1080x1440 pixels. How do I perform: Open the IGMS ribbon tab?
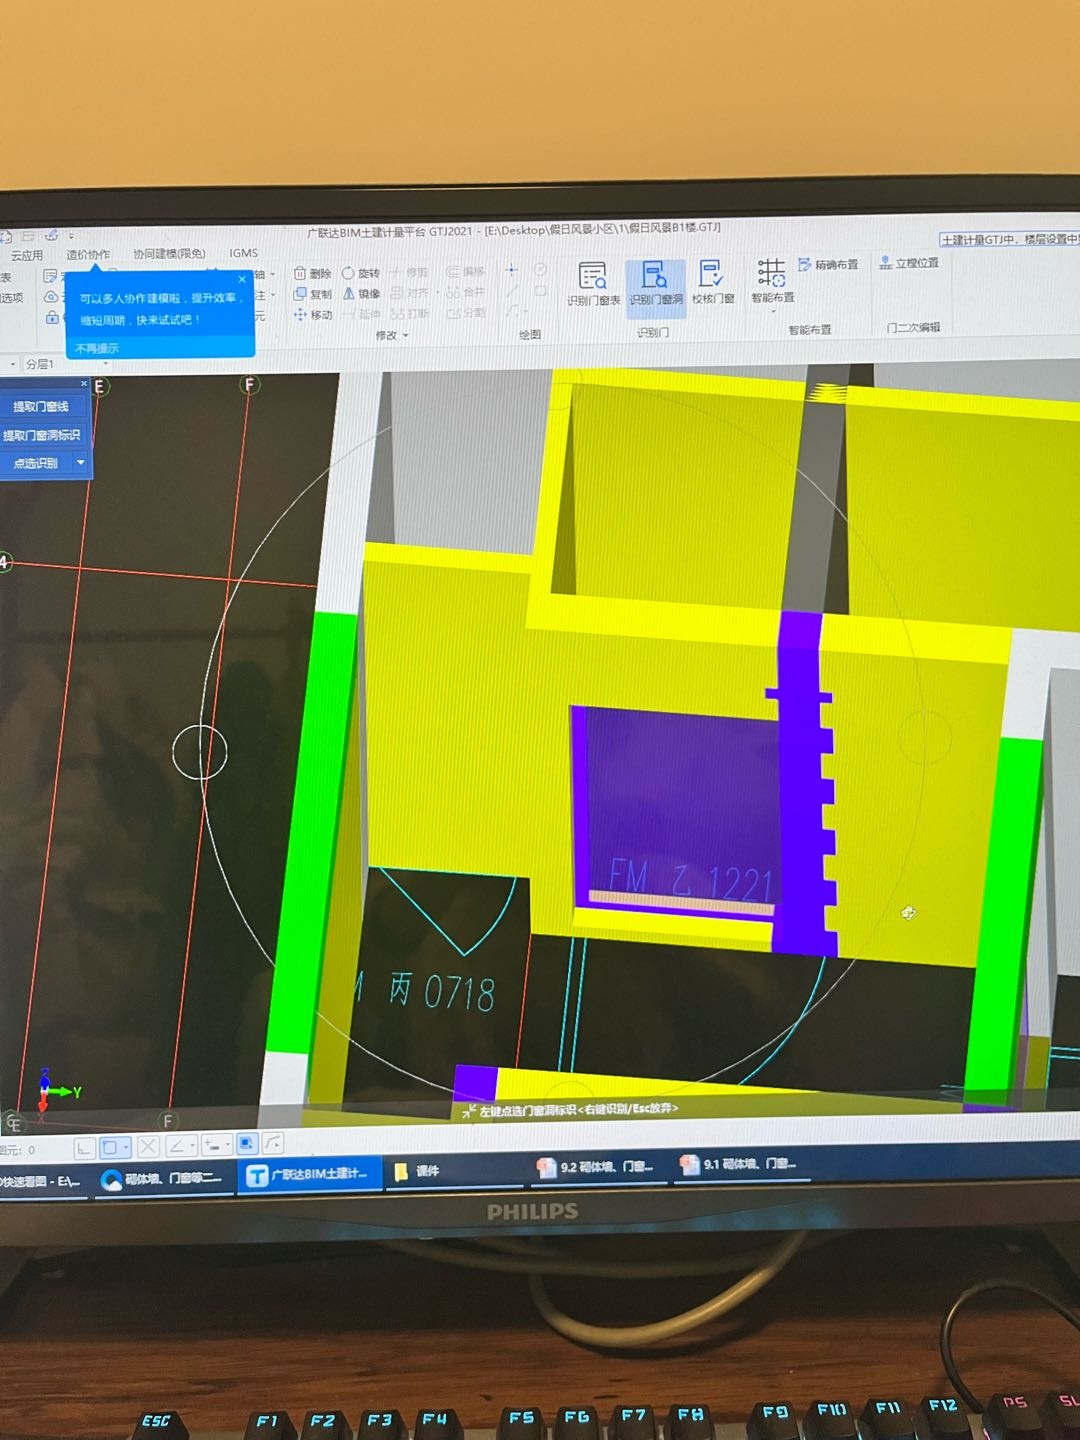tap(243, 253)
